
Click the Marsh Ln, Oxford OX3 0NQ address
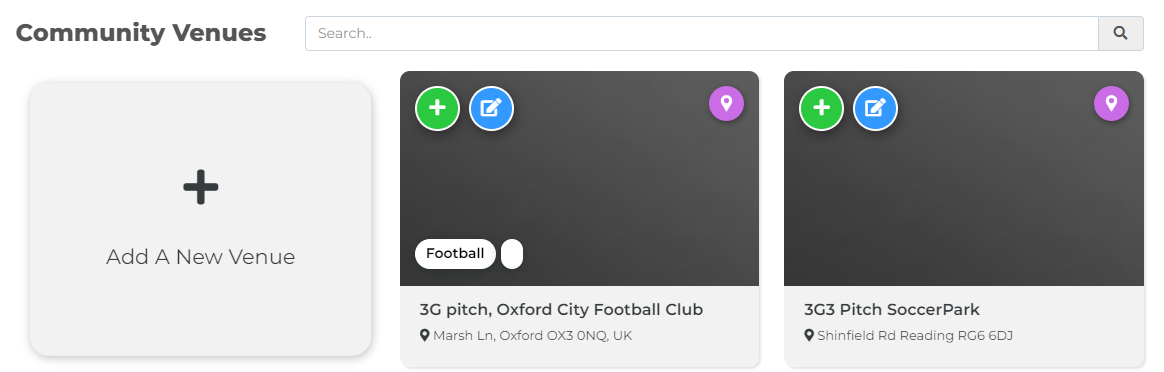(x=532, y=336)
